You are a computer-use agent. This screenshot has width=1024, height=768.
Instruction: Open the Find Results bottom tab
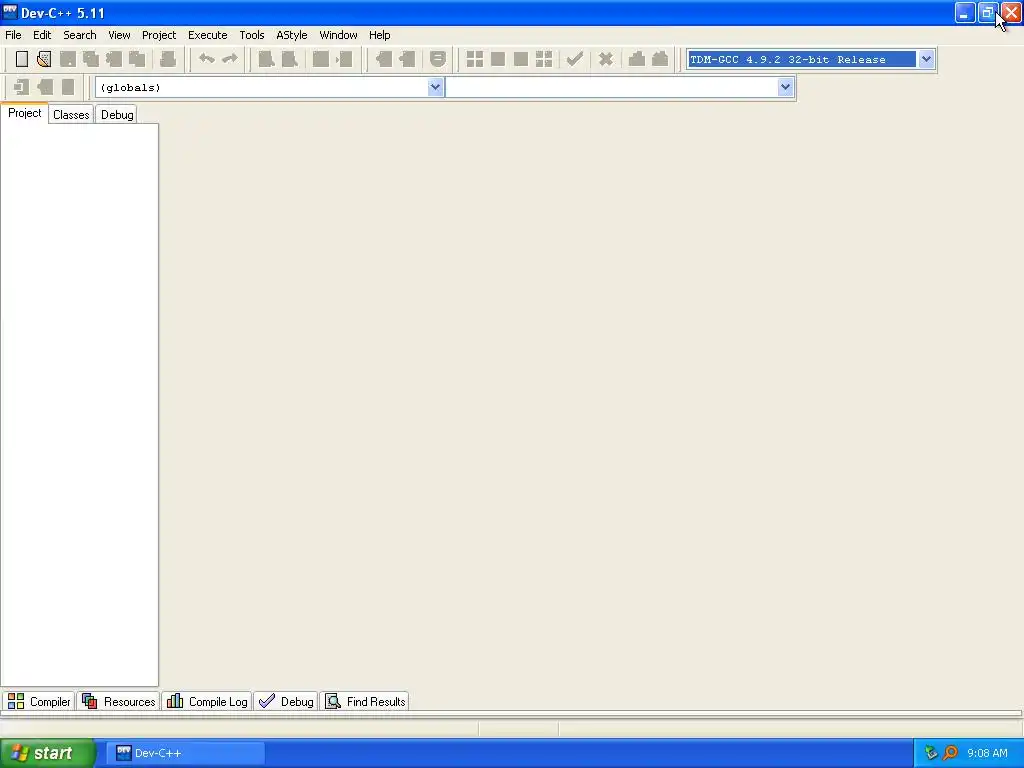pos(365,701)
